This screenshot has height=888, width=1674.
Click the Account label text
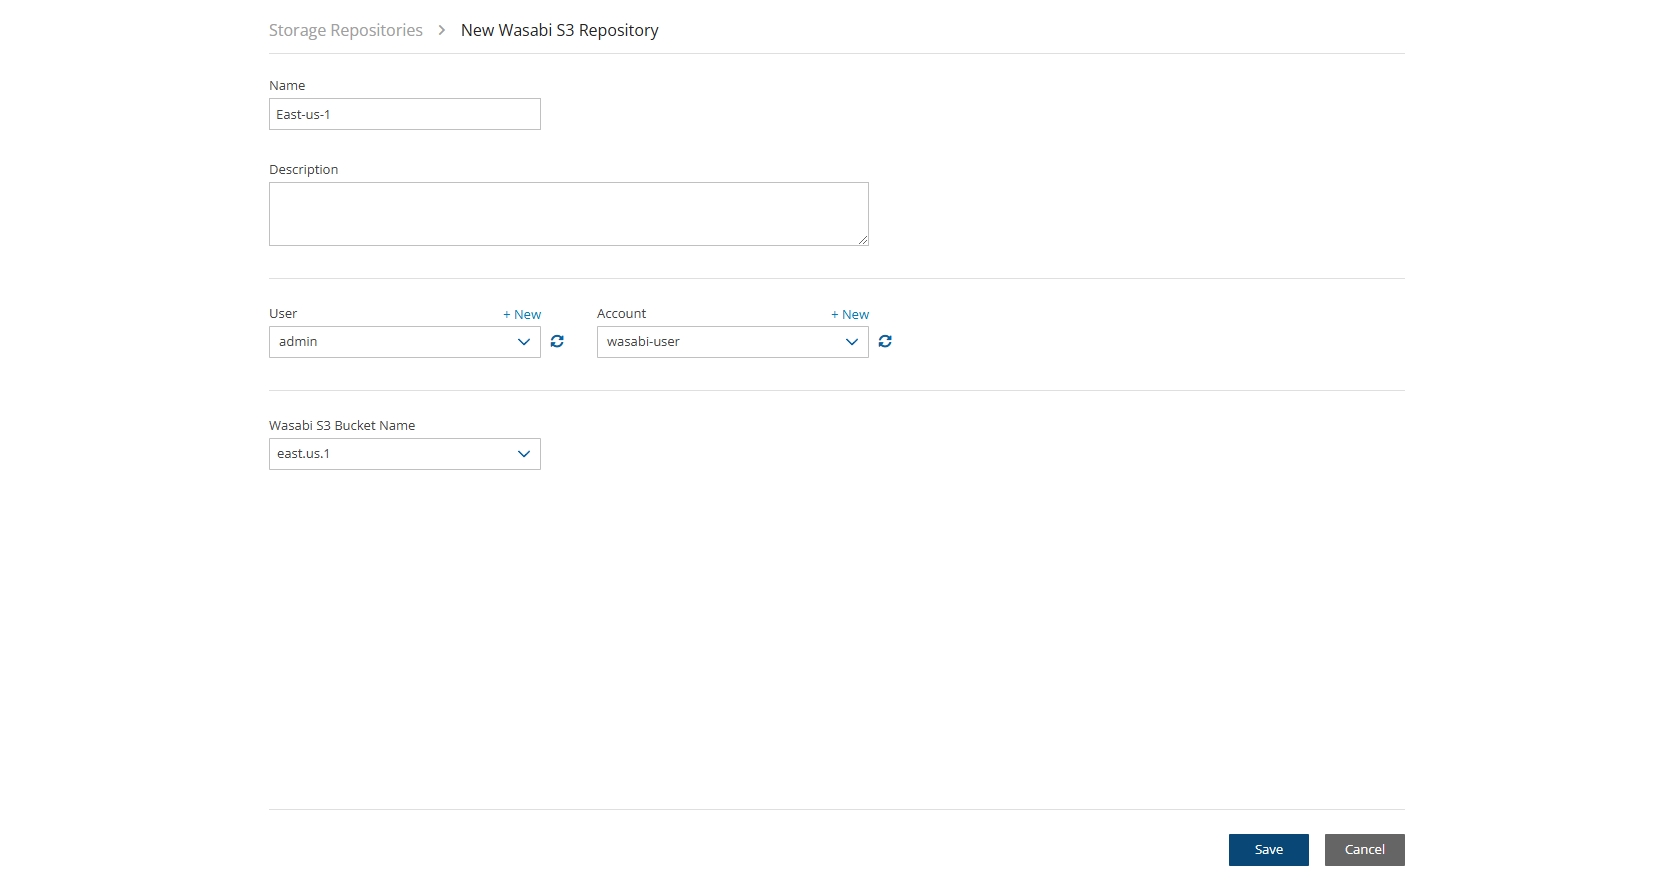tap(621, 314)
